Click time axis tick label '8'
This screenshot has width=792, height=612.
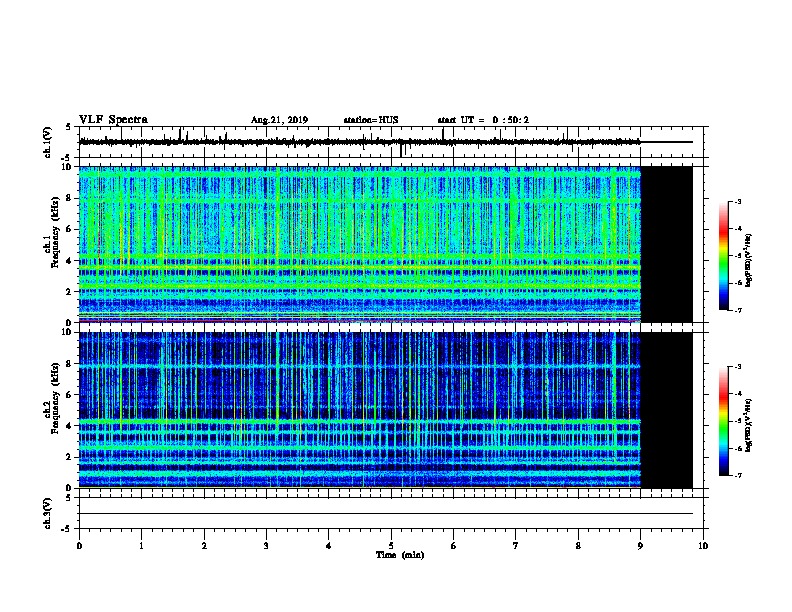578,546
